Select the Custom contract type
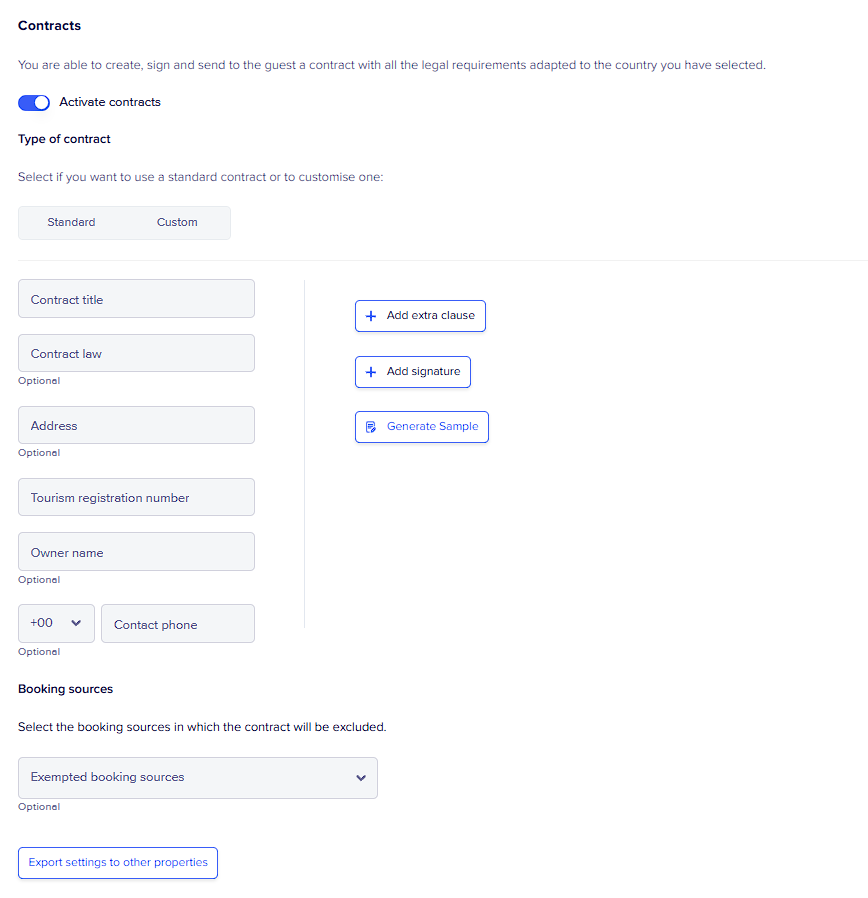The height and width of the screenshot is (898, 868). coord(177,223)
